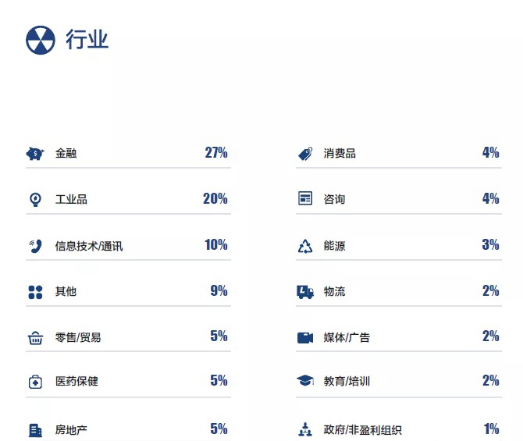Click the delivery truck icon for 物流

[x=305, y=292]
